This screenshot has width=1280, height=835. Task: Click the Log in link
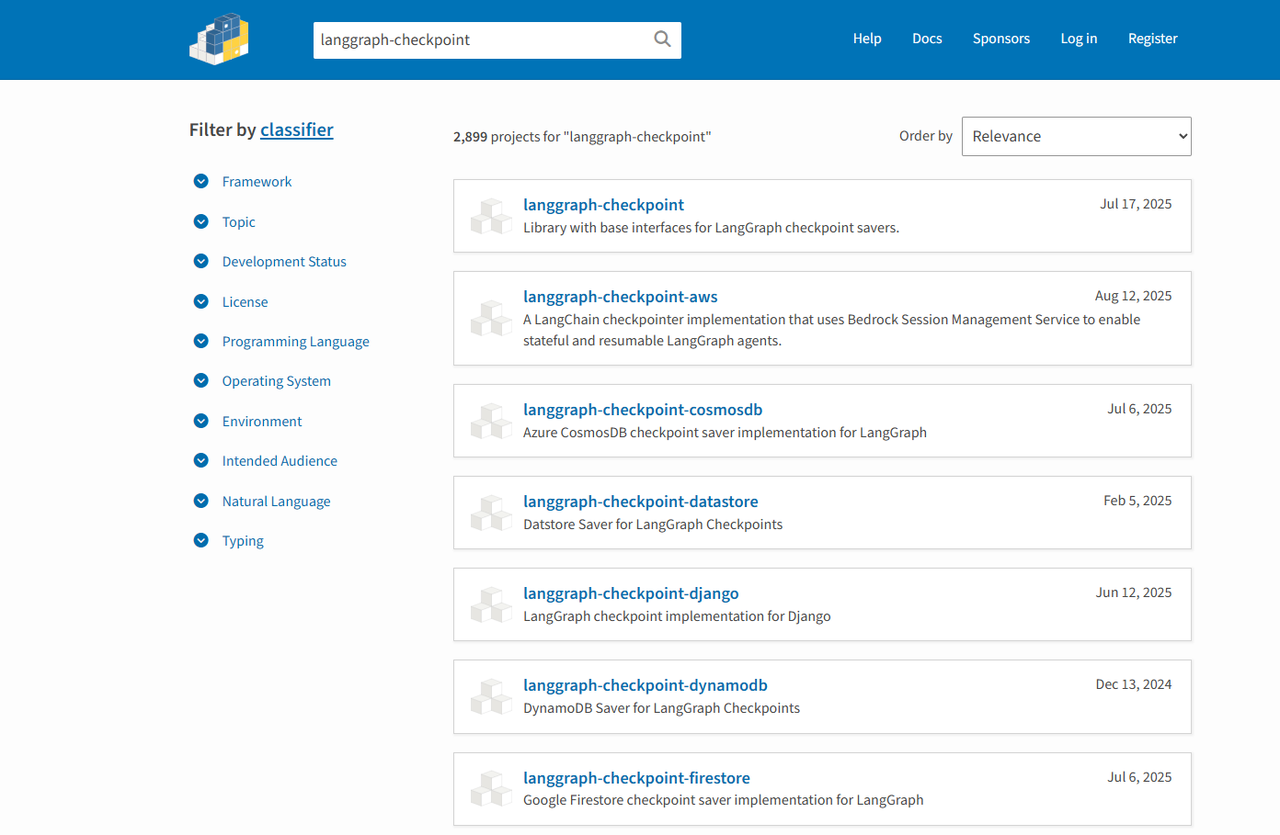pyautogui.click(x=1078, y=39)
